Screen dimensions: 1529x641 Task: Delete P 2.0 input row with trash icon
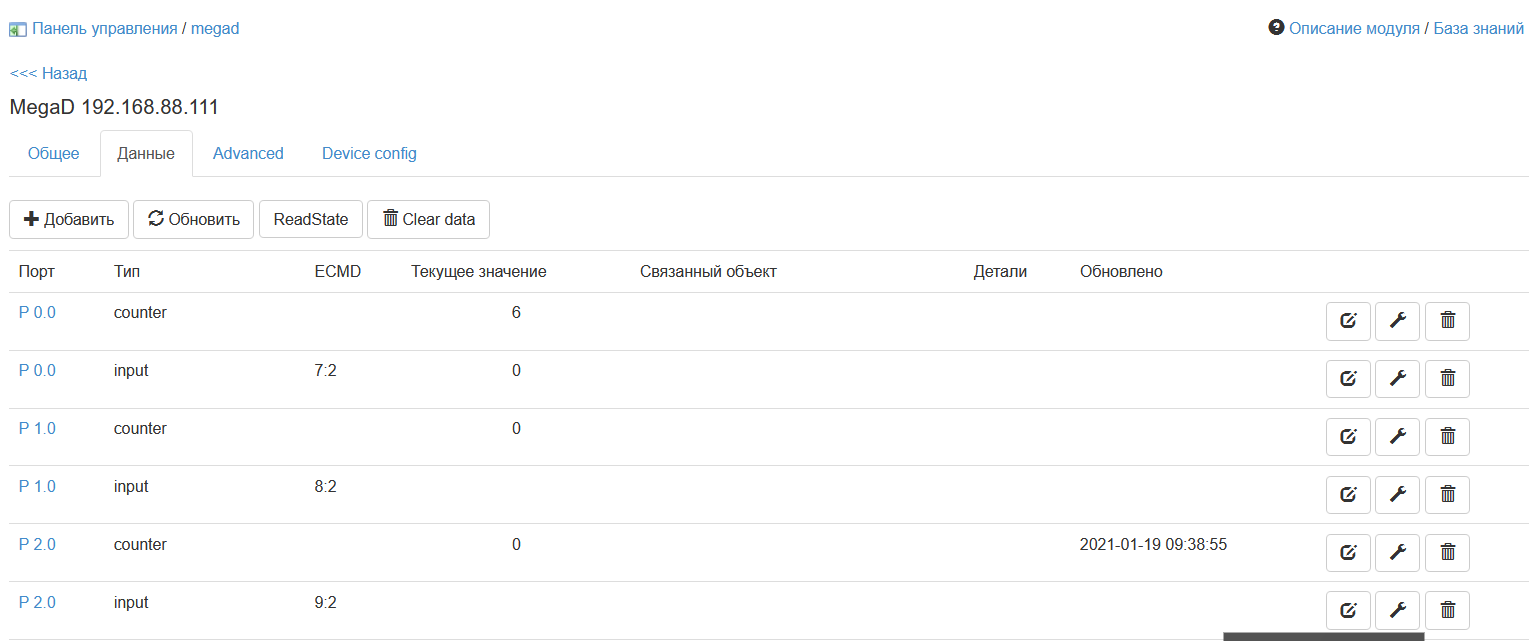pyautogui.click(x=1447, y=611)
